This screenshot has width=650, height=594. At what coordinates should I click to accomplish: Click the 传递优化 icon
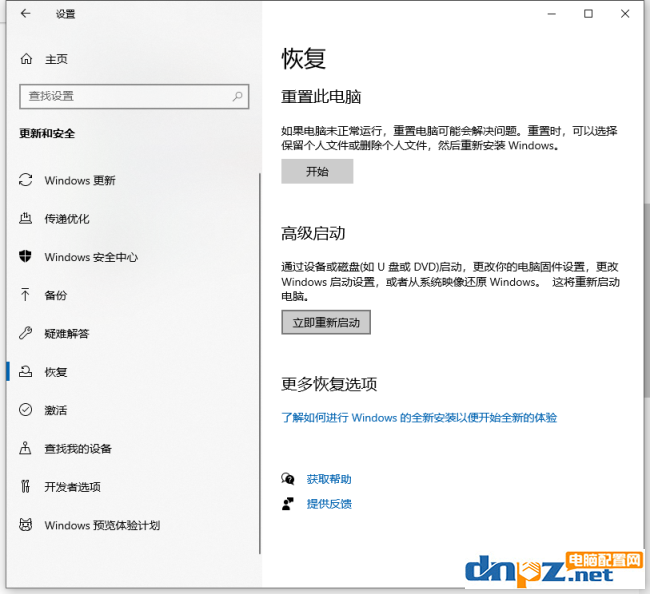click(26, 218)
